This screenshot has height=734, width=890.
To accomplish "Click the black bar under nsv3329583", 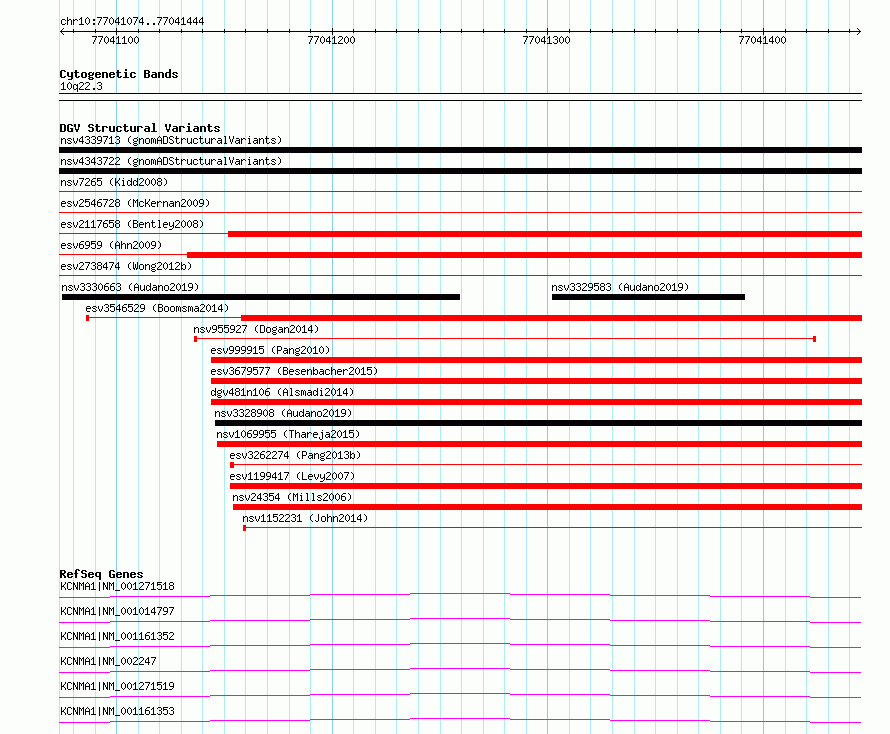I will 648,297.
